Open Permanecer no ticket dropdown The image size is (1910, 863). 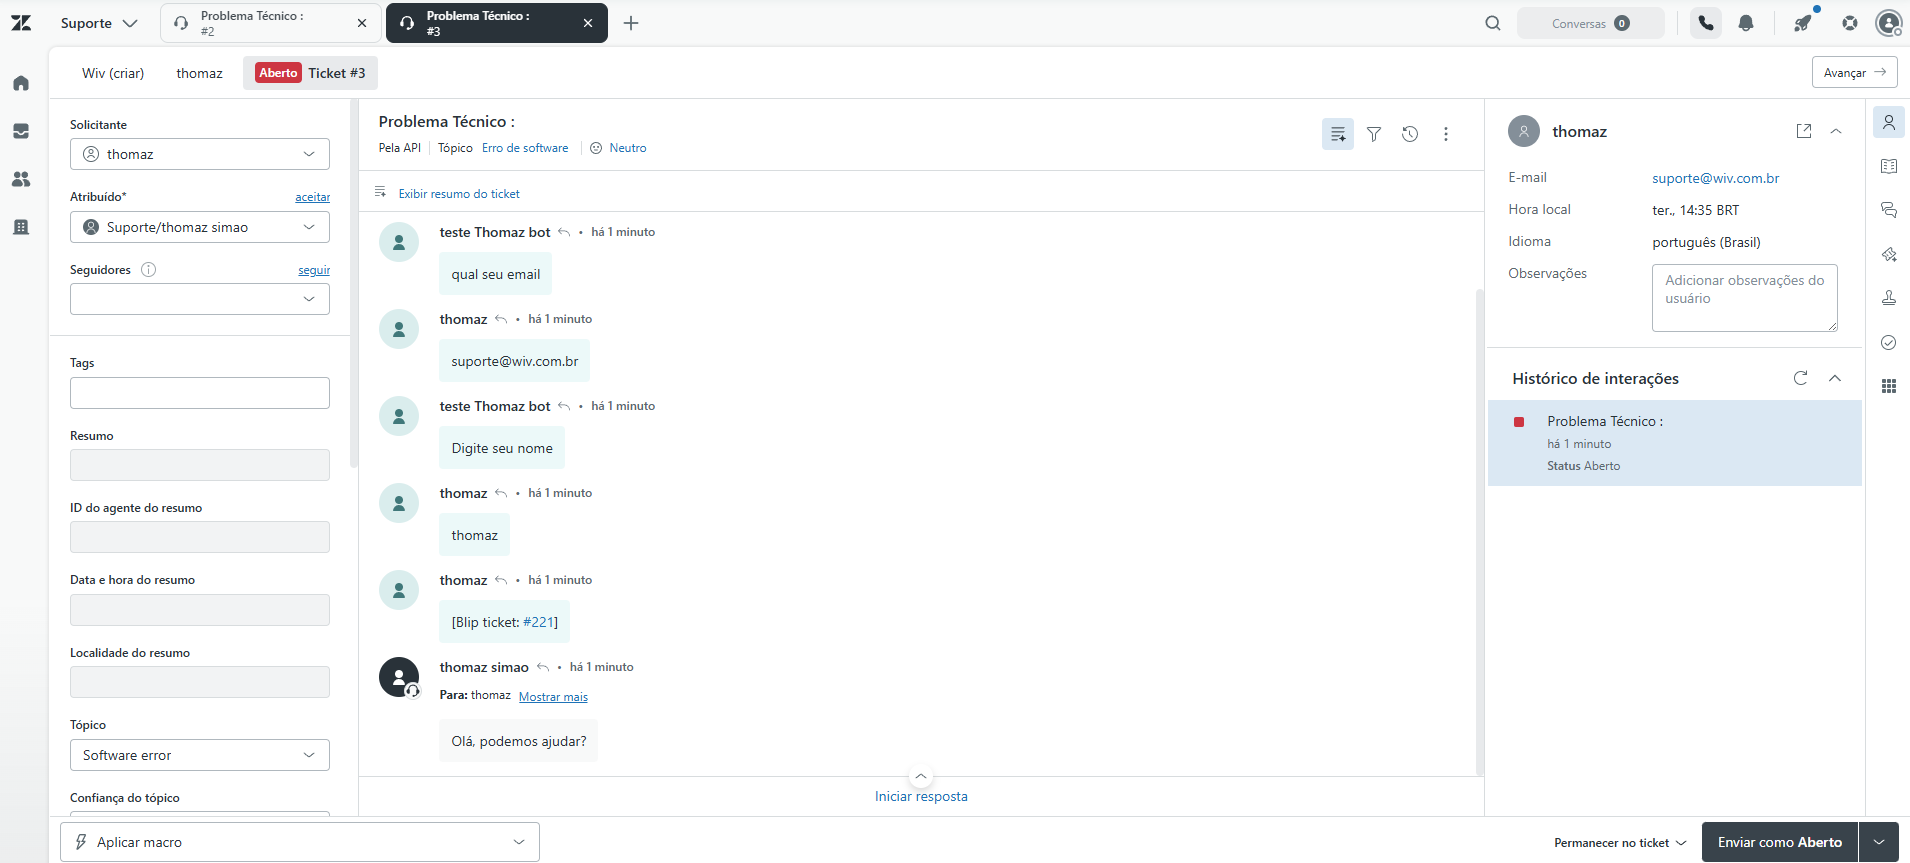(1620, 843)
